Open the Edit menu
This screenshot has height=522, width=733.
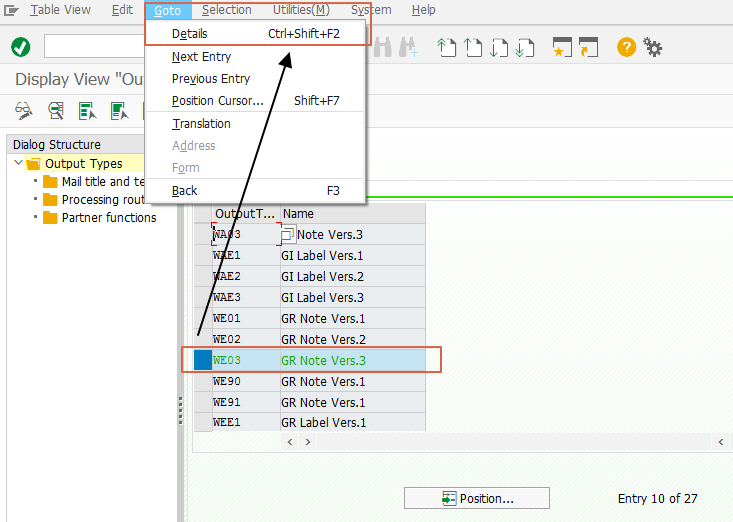click(x=122, y=10)
